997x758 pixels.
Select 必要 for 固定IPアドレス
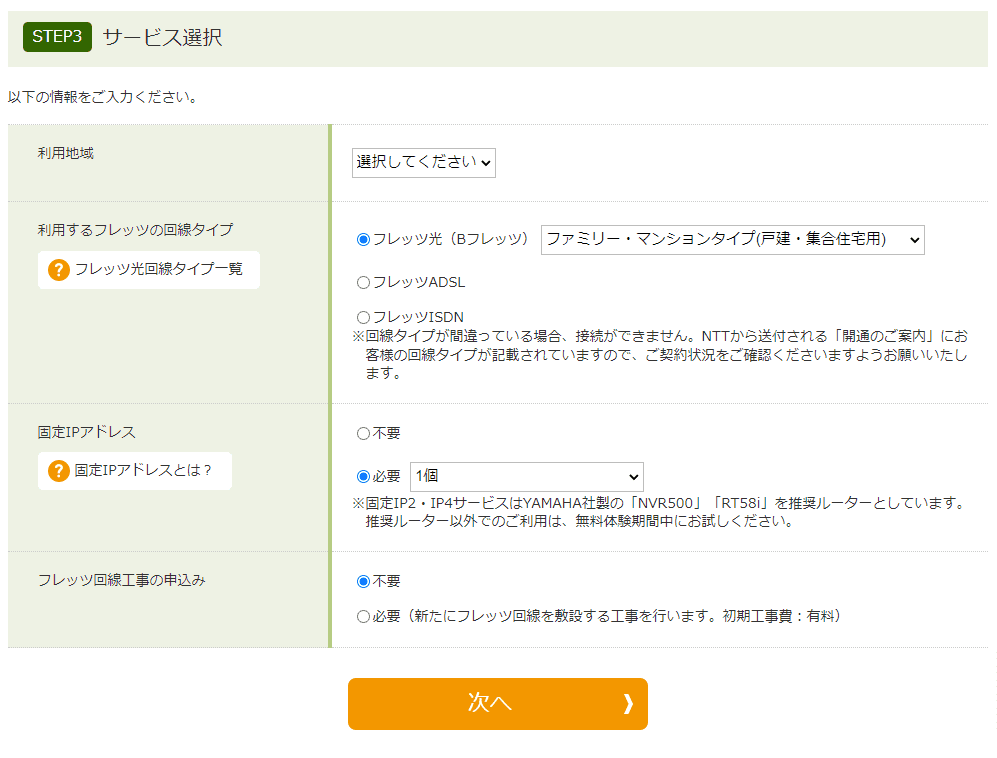point(363,477)
